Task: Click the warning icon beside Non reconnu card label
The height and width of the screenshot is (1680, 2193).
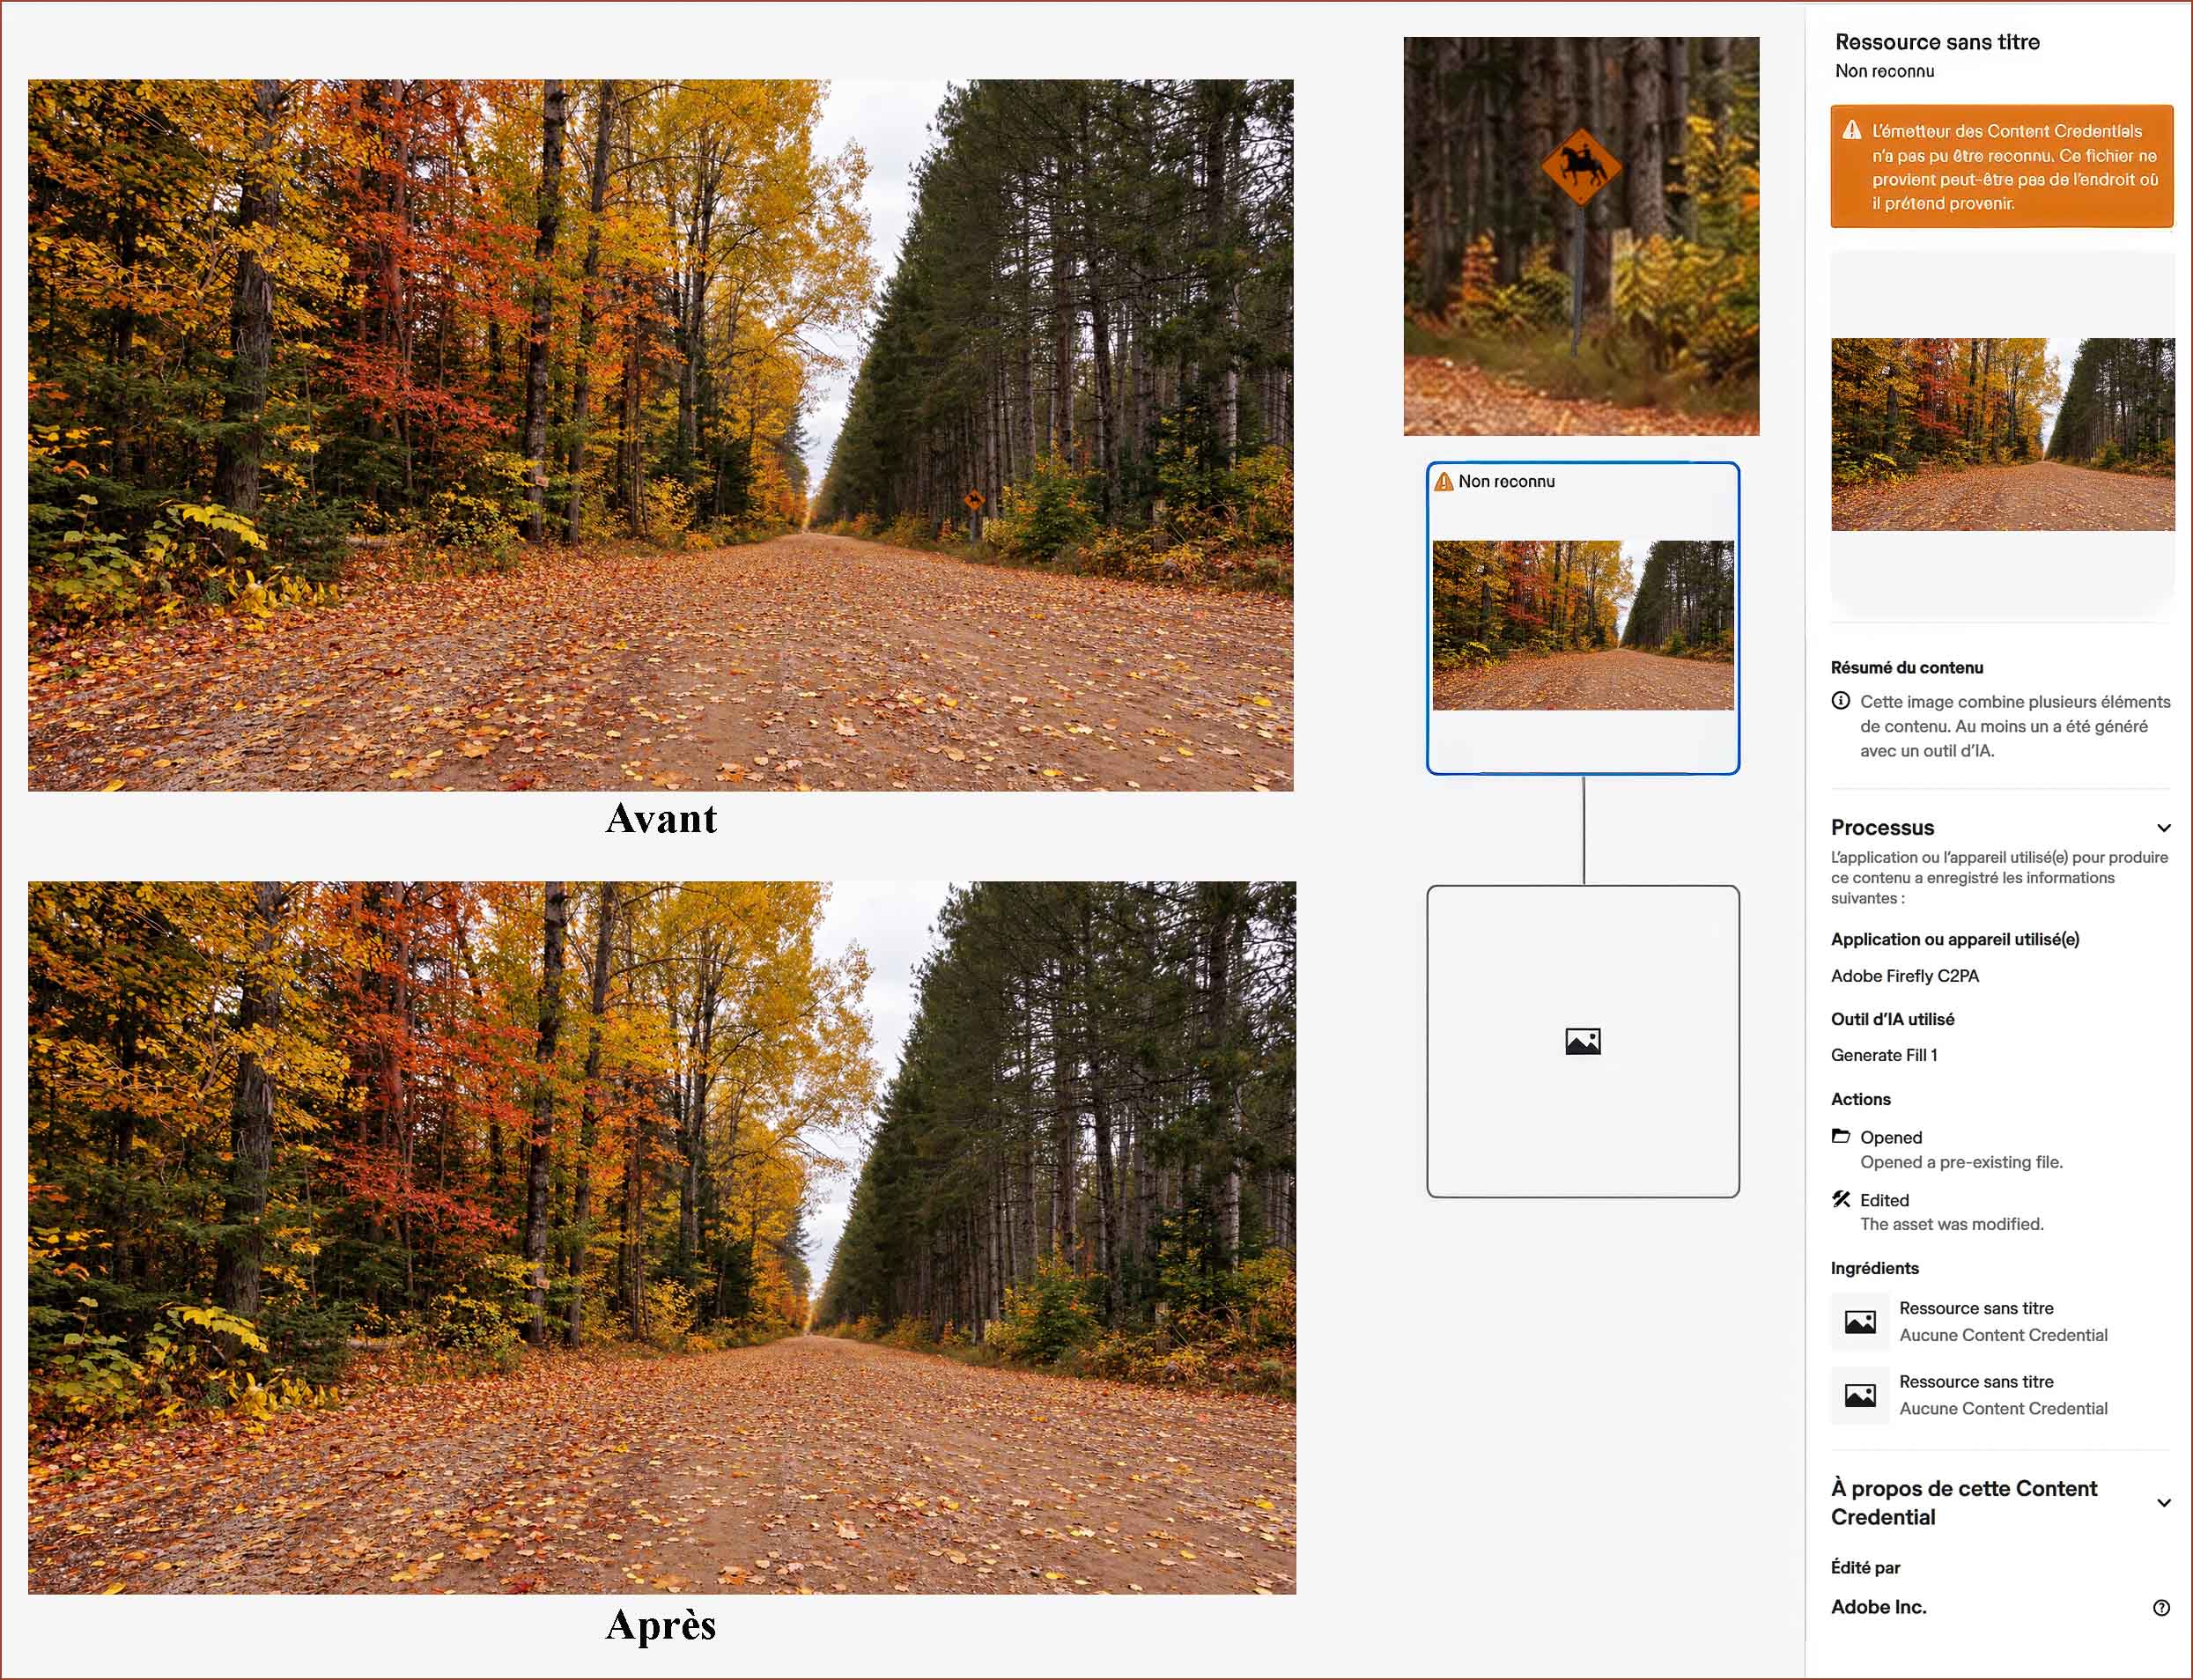Action: point(1444,482)
